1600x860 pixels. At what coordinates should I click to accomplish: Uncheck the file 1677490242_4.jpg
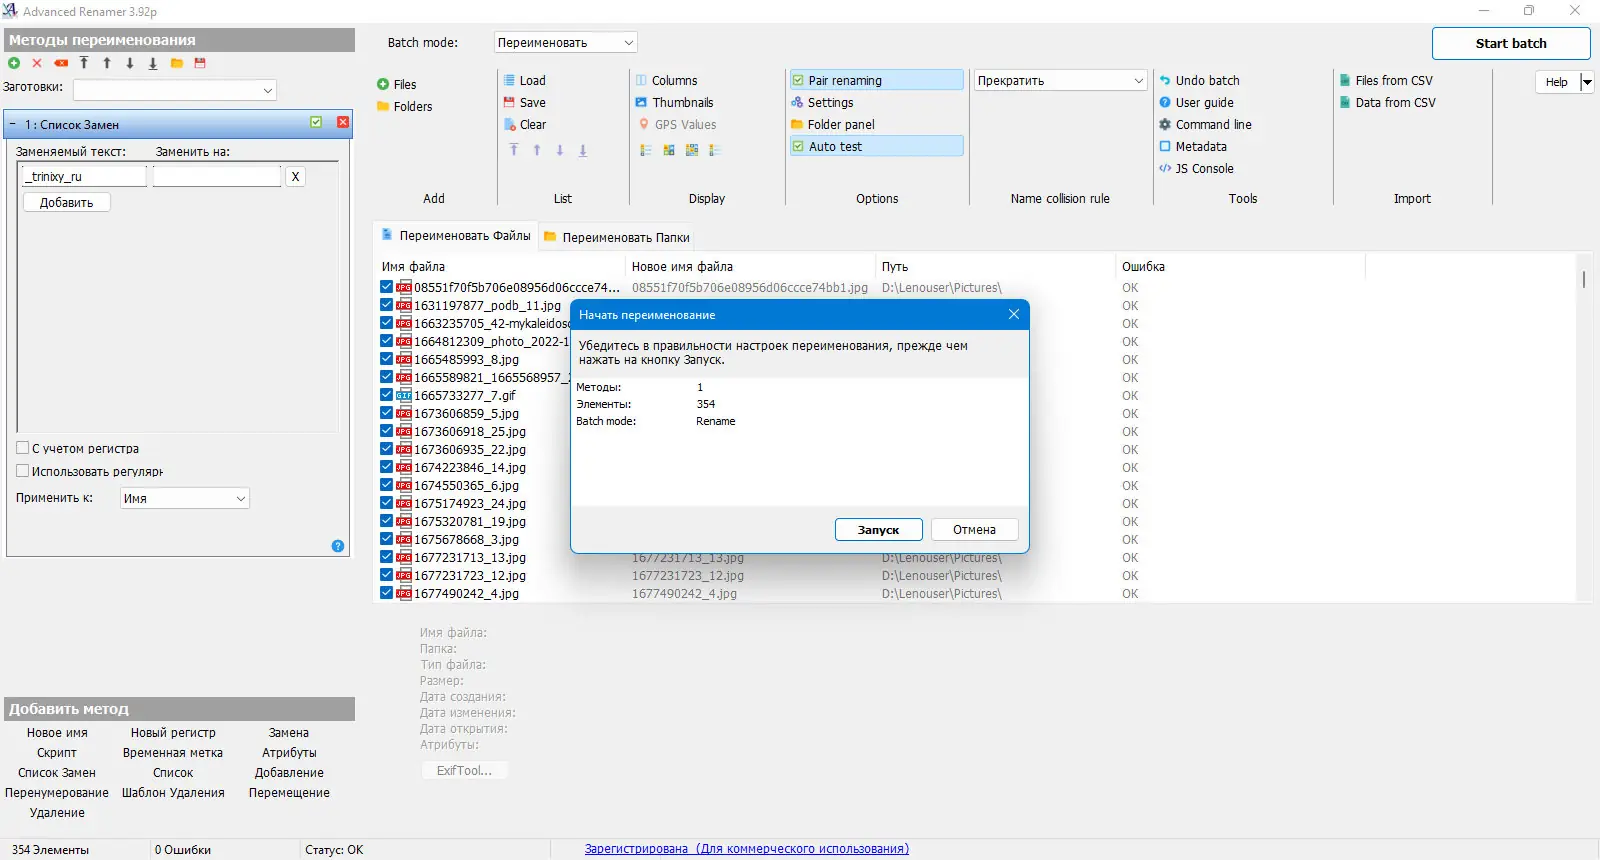386,593
